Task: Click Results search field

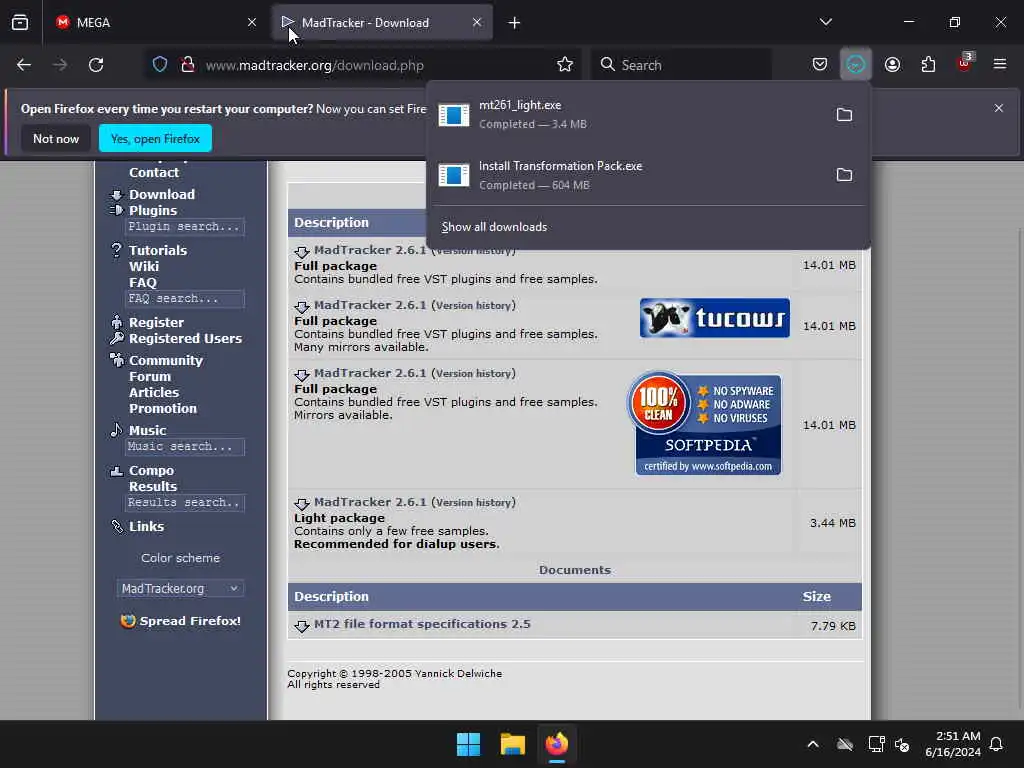Action: pos(185,503)
